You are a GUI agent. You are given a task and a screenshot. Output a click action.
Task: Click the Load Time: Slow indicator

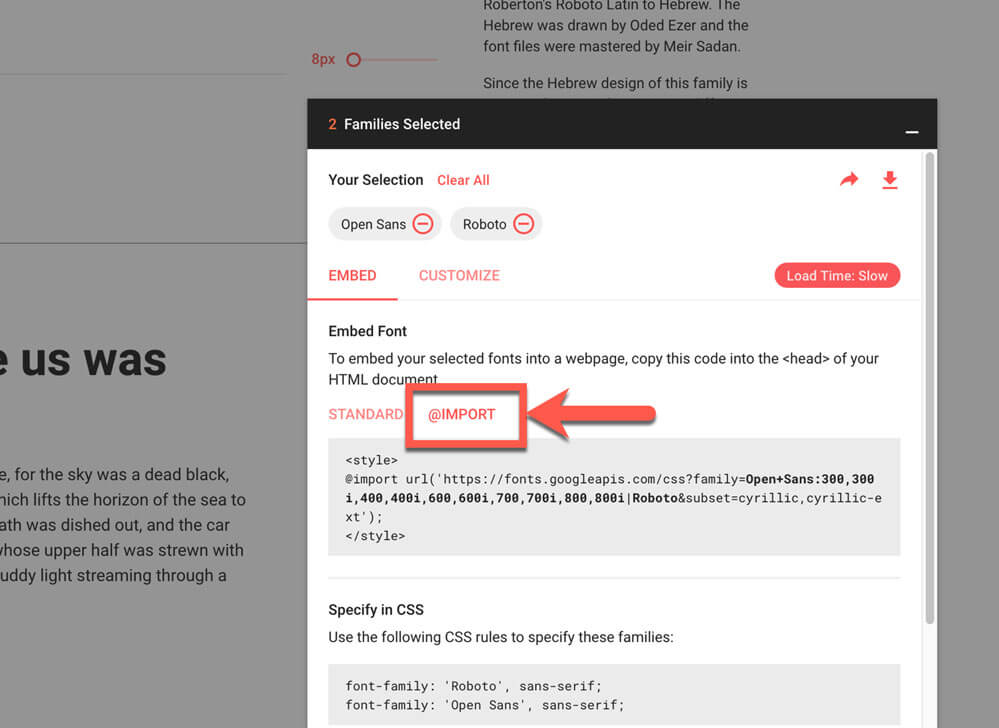coord(837,274)
